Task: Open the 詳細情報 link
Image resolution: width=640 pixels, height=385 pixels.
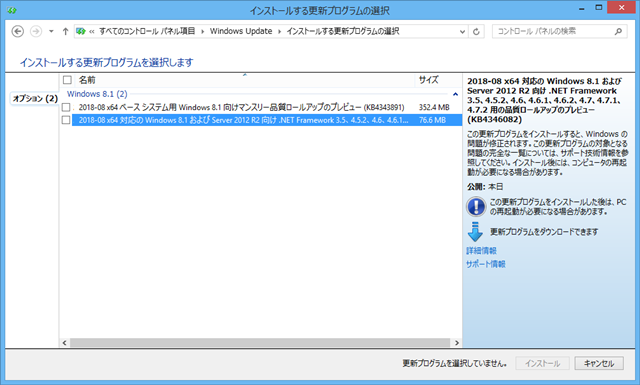Action: pyautogui.click(x=481, y=251)
